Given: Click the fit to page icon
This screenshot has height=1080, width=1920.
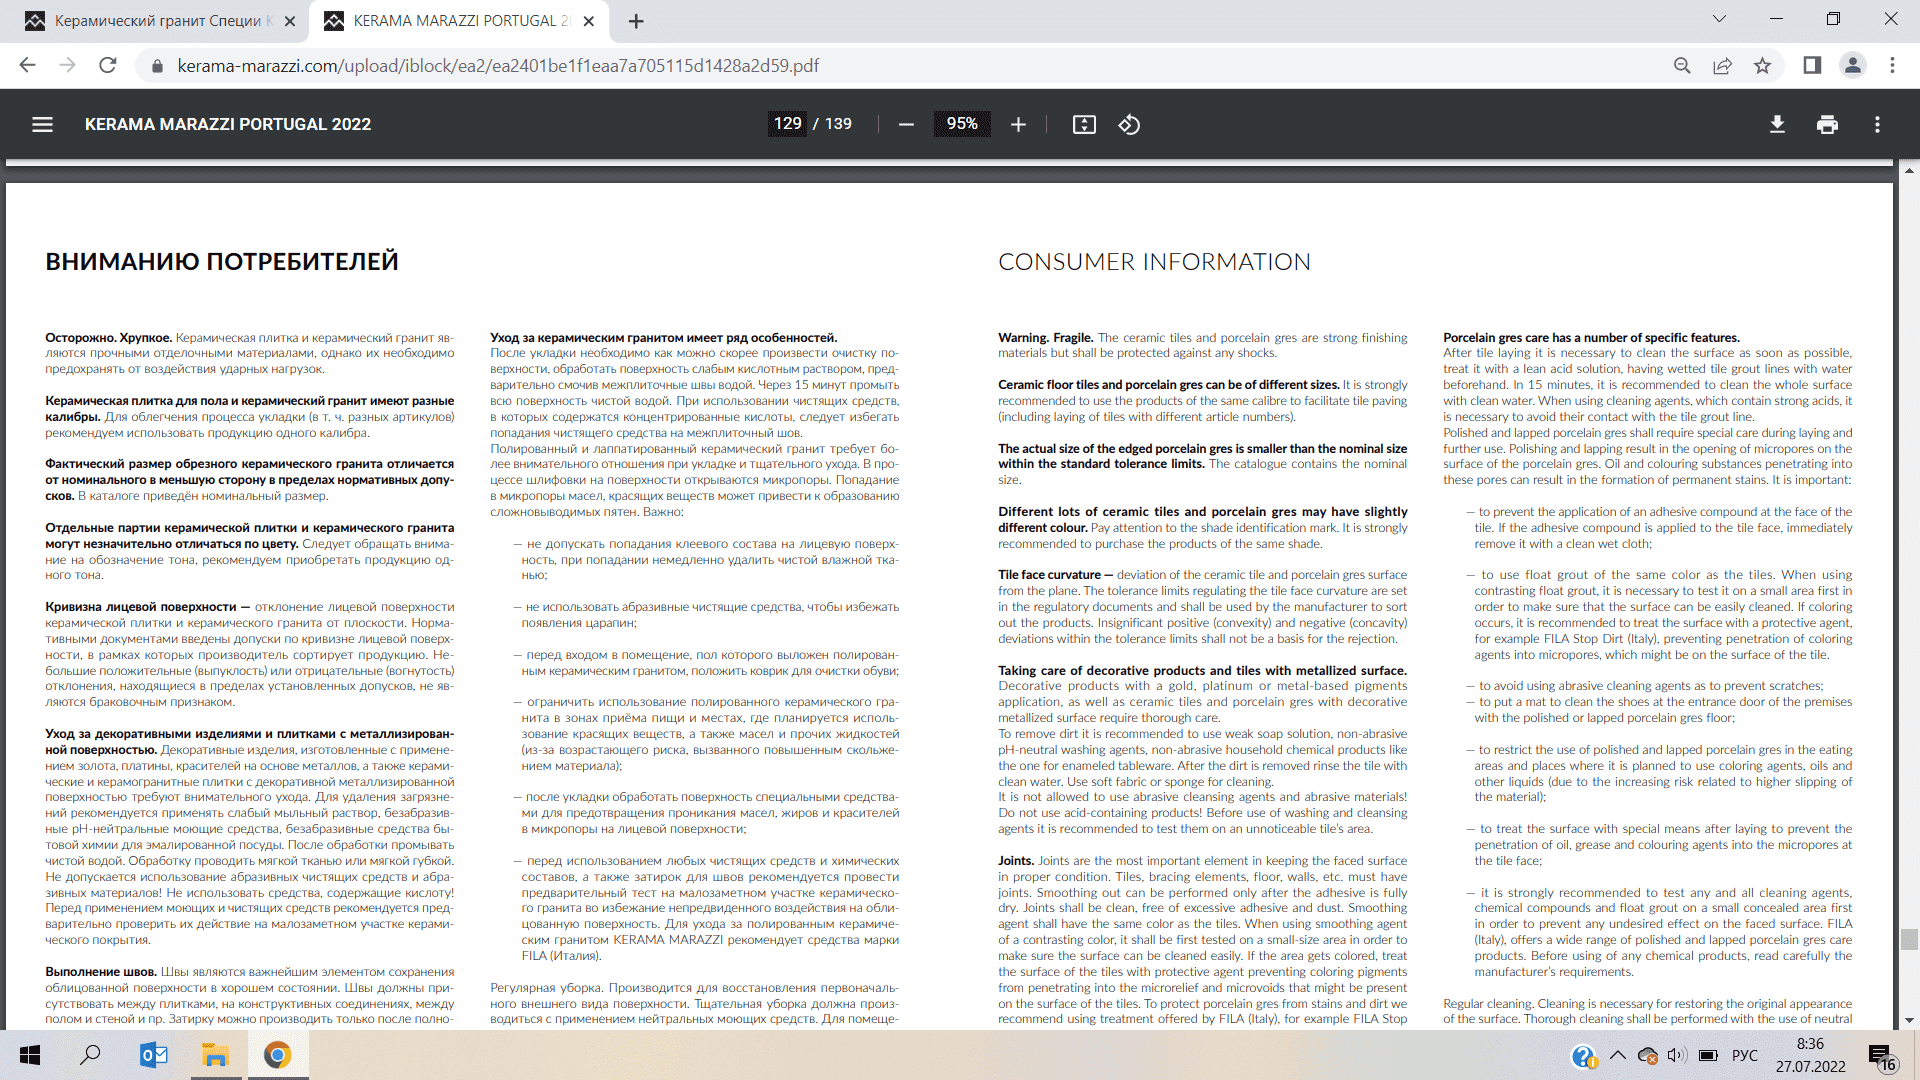Looking at the screenshot, I should coord(1084,124).
